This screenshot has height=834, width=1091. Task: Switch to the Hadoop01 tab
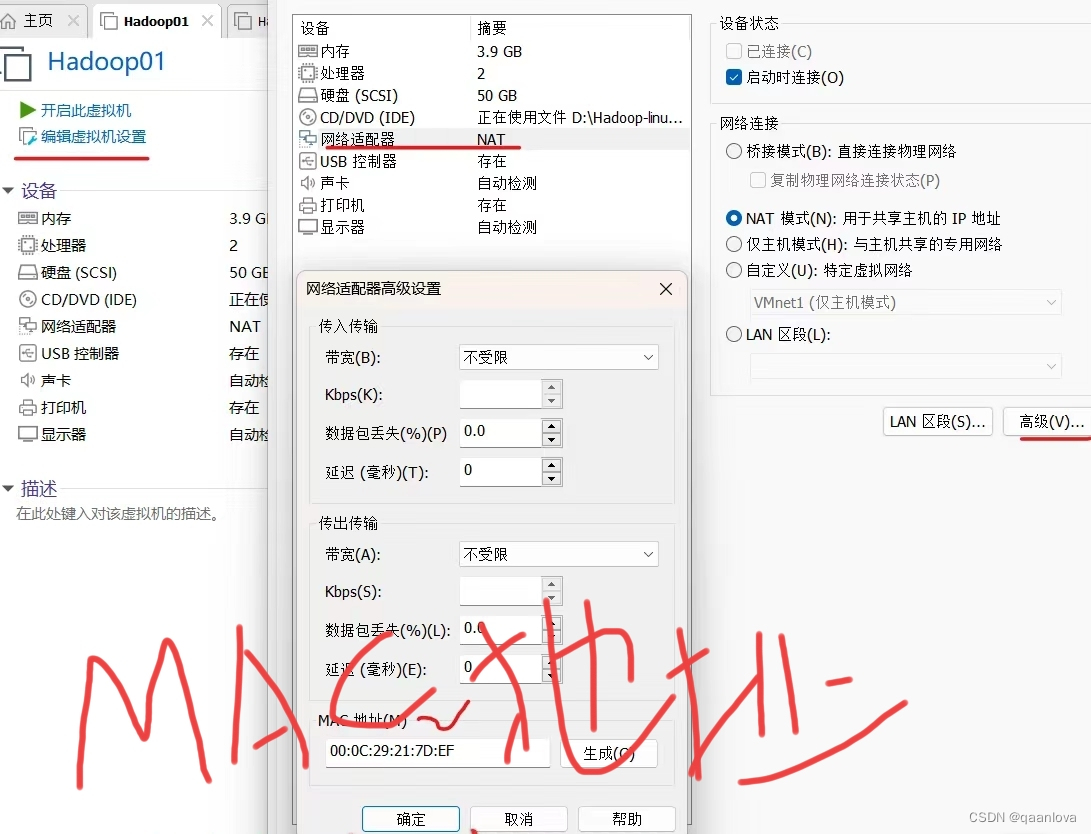pos(156,21)
